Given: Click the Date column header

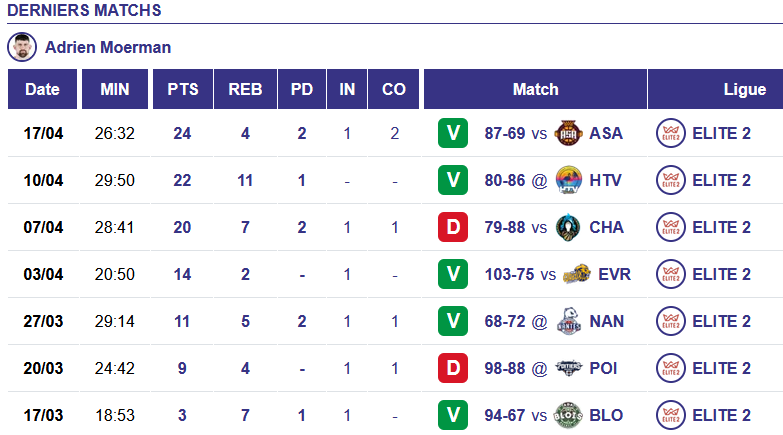Looking at the screenshot, I should click(x=42, y=89).
